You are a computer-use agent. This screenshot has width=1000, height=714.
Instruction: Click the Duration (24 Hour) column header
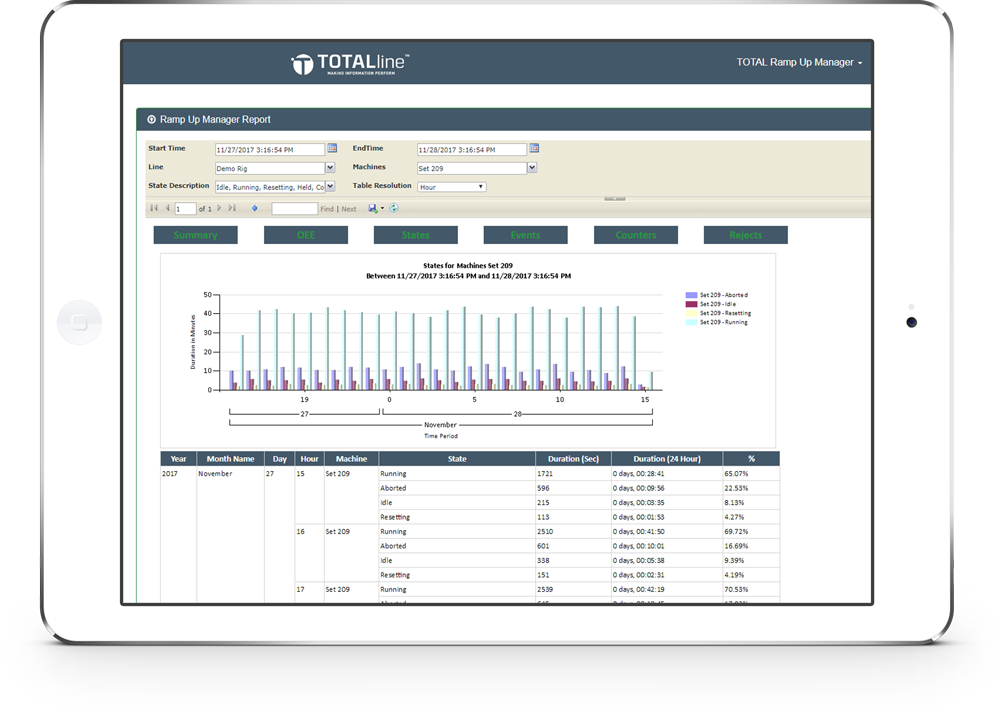pyautogui.click(x=667, y=459)
